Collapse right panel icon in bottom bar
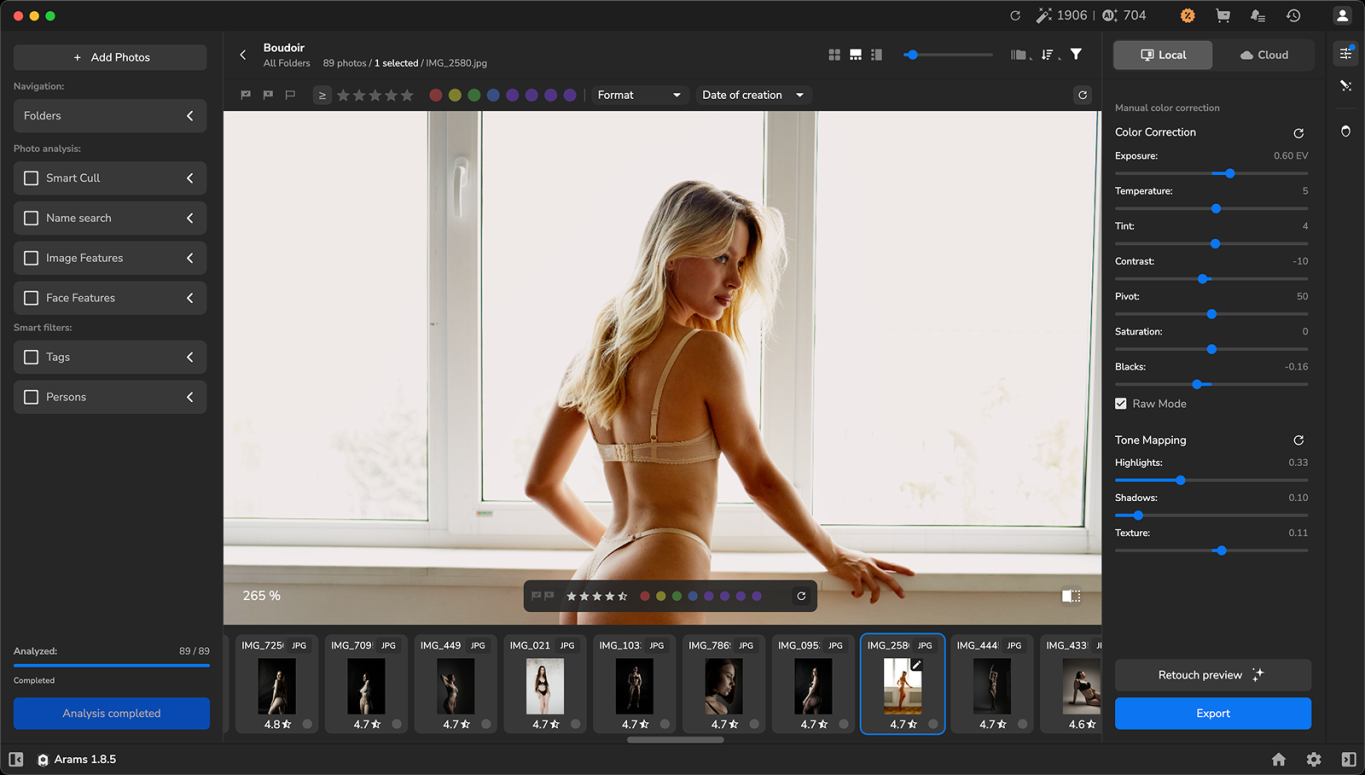1365x775 pixels. 1349,759
